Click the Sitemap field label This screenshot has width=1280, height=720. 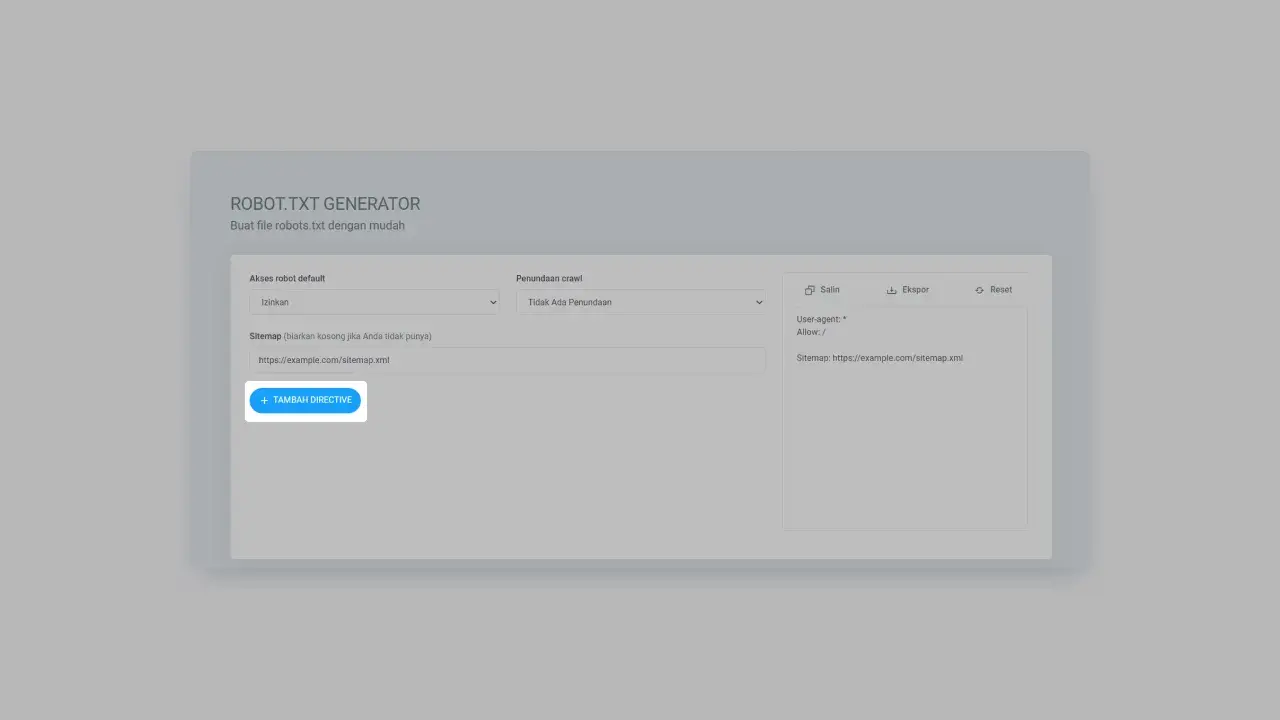[264, 336]
